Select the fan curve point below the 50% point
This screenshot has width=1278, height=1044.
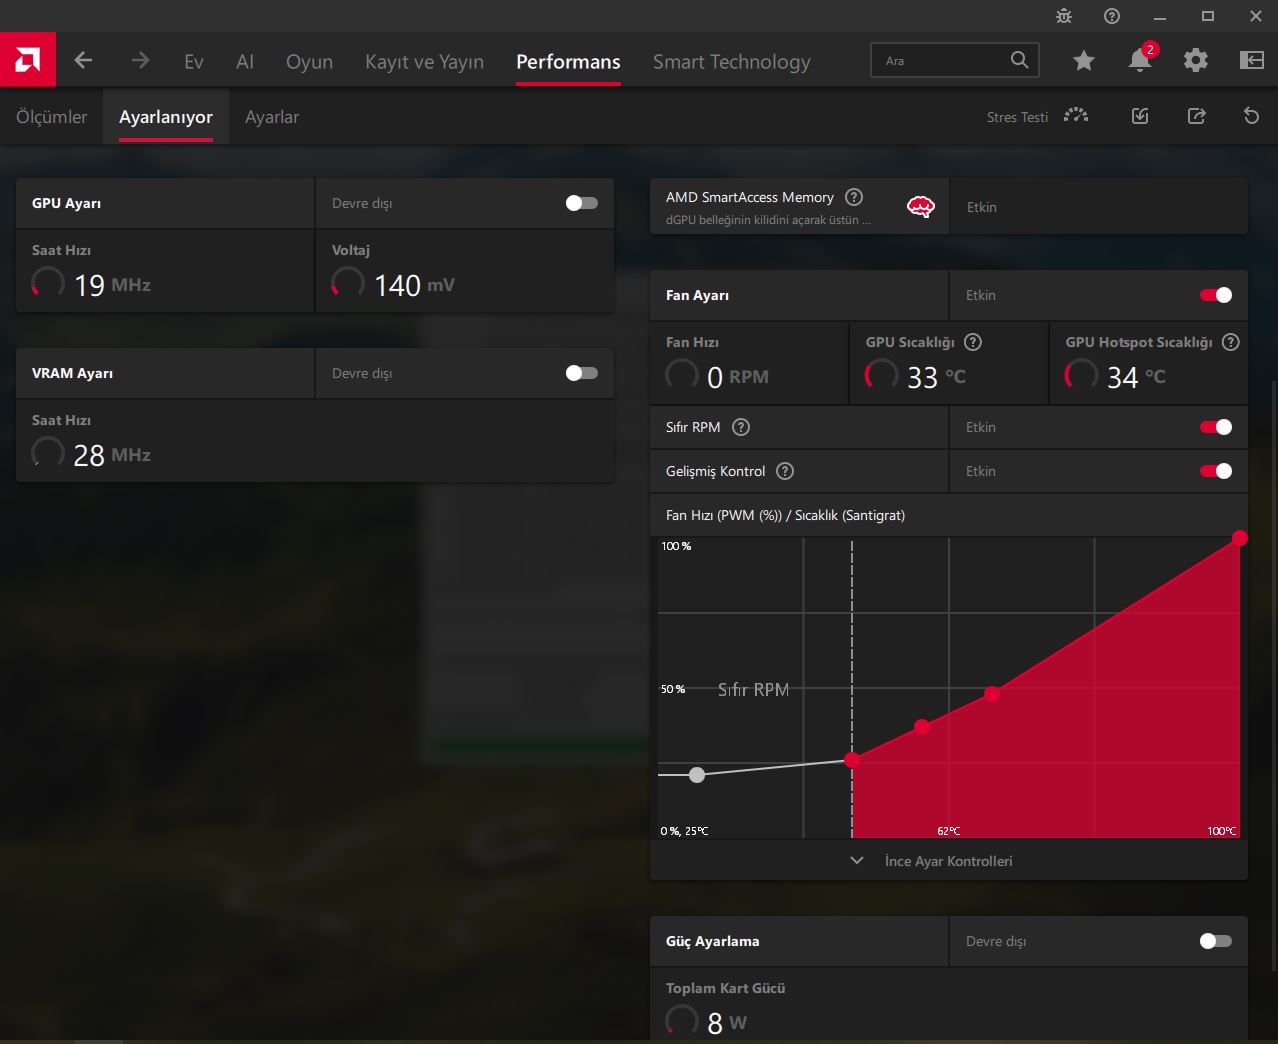[x=922, y=727]
